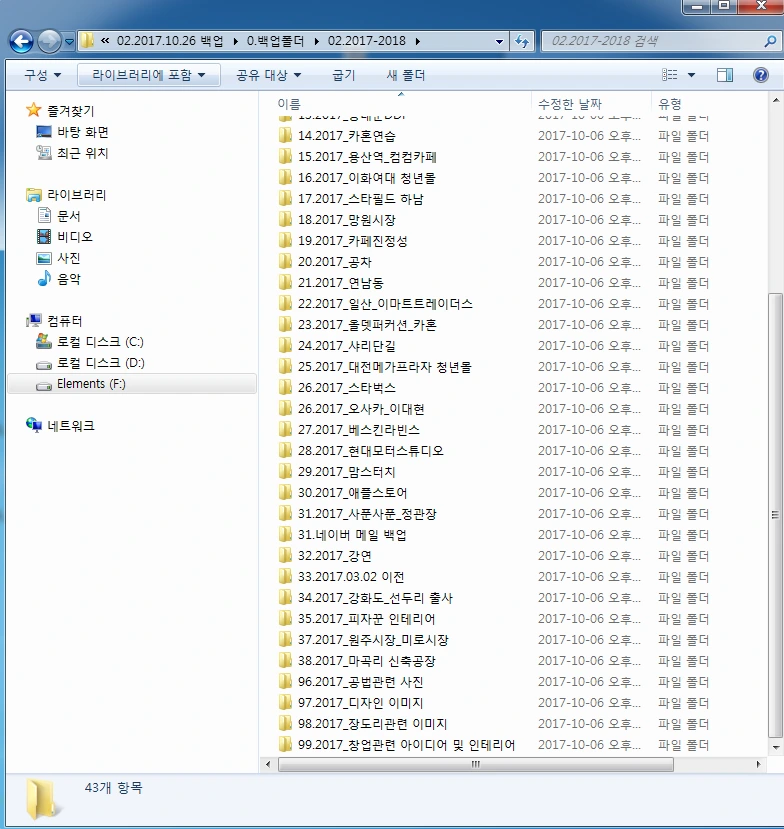
Task: Open 라이브러리에 포함 dropdown
Action: click(x=149, y=75)
